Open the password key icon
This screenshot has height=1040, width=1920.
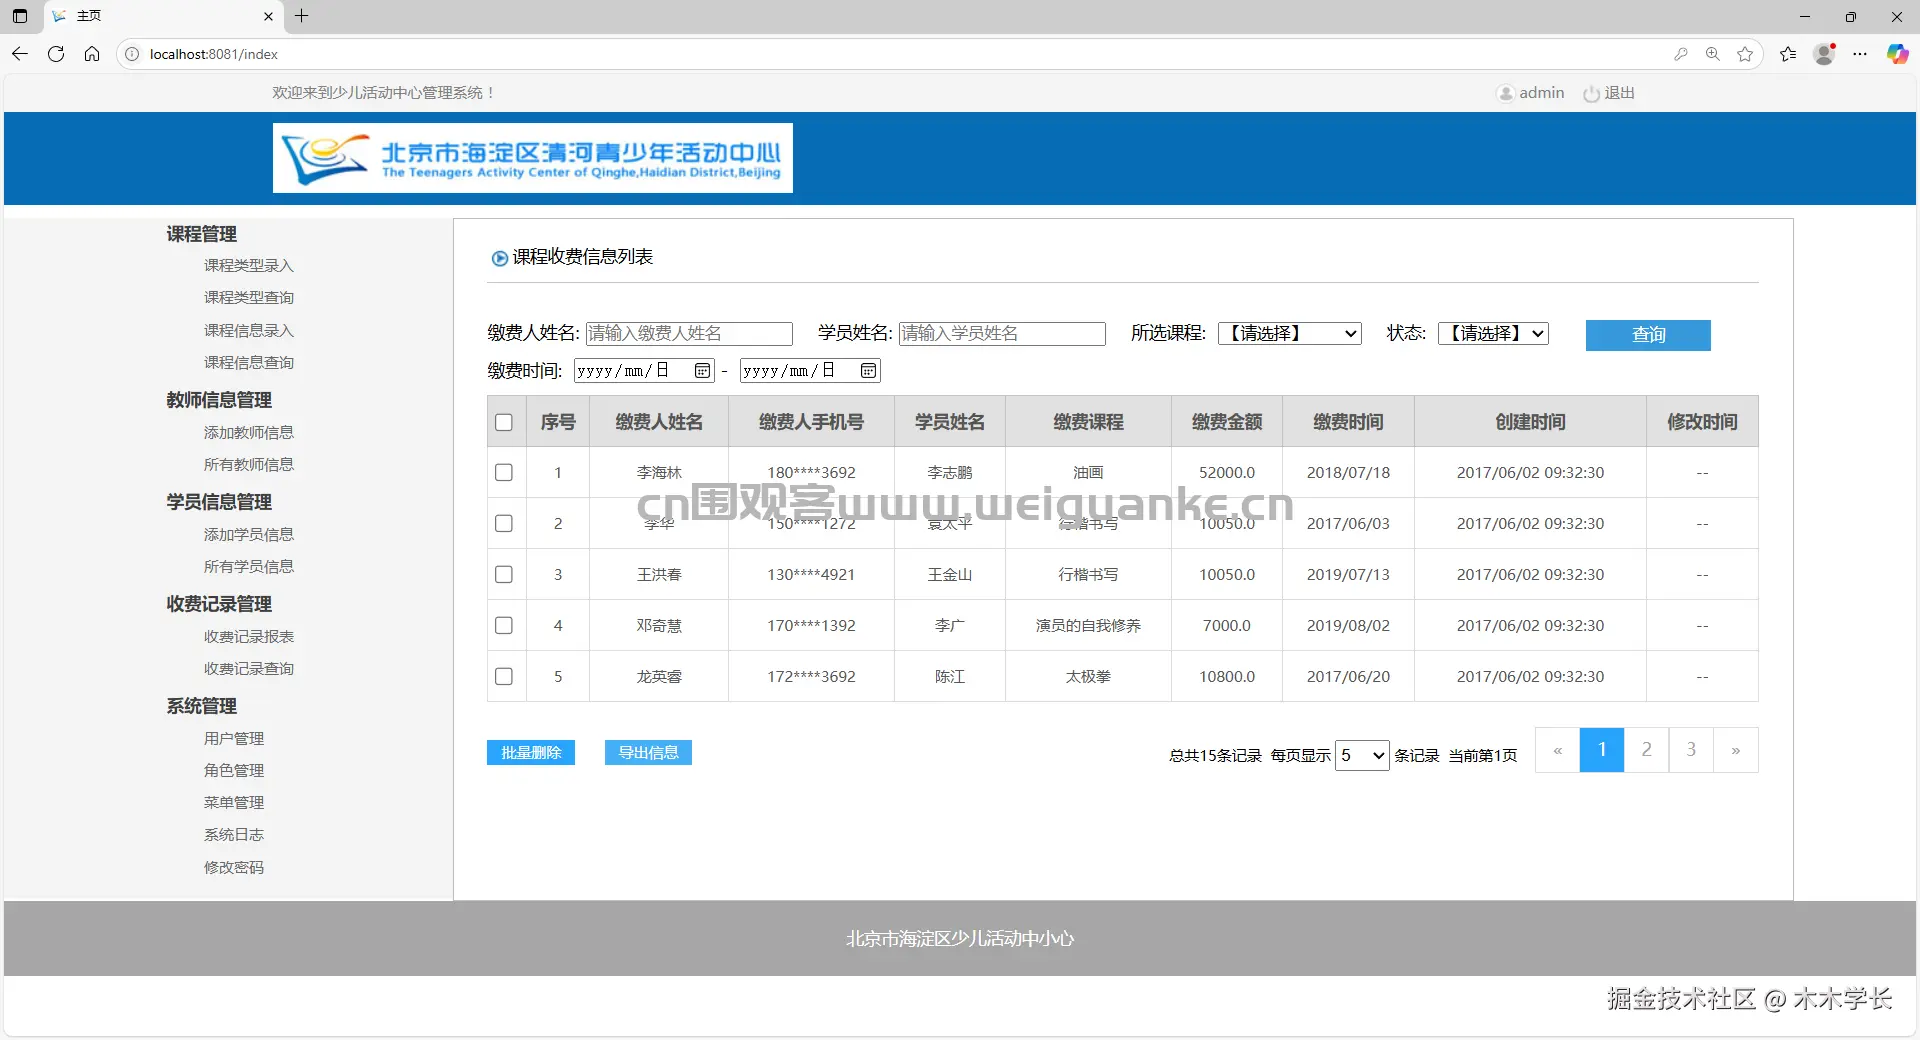tap(1681, 54)
